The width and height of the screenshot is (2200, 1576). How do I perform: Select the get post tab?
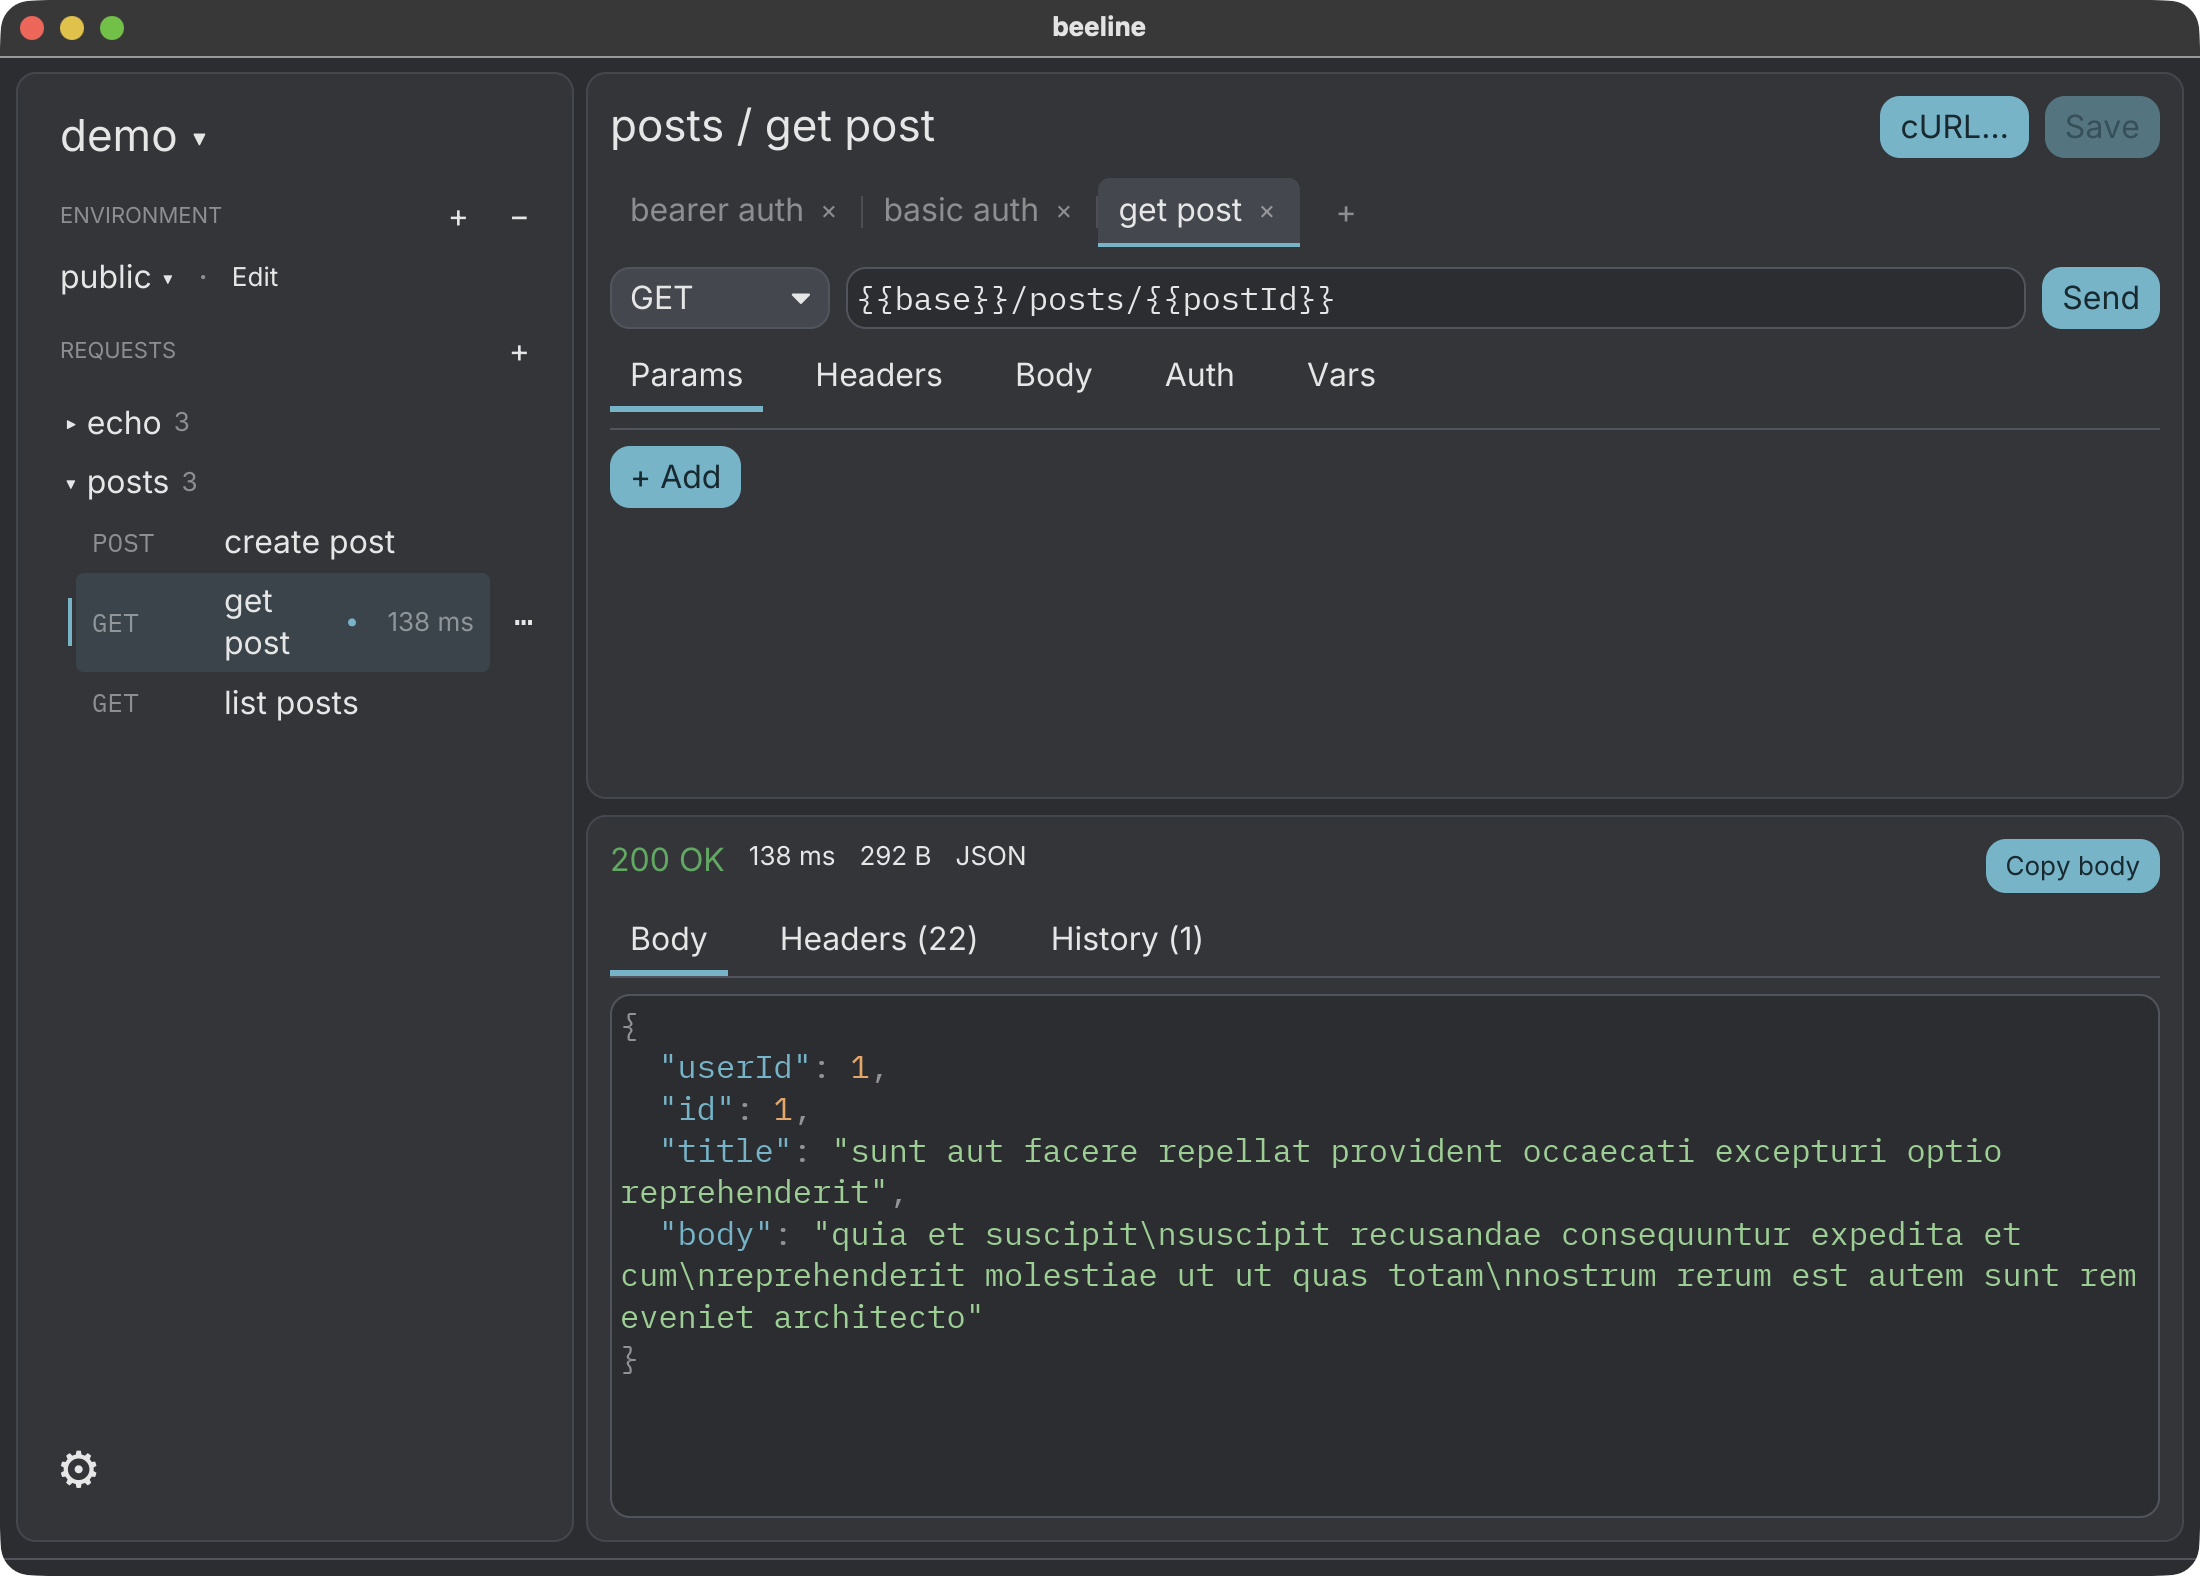coord(1180,211)
